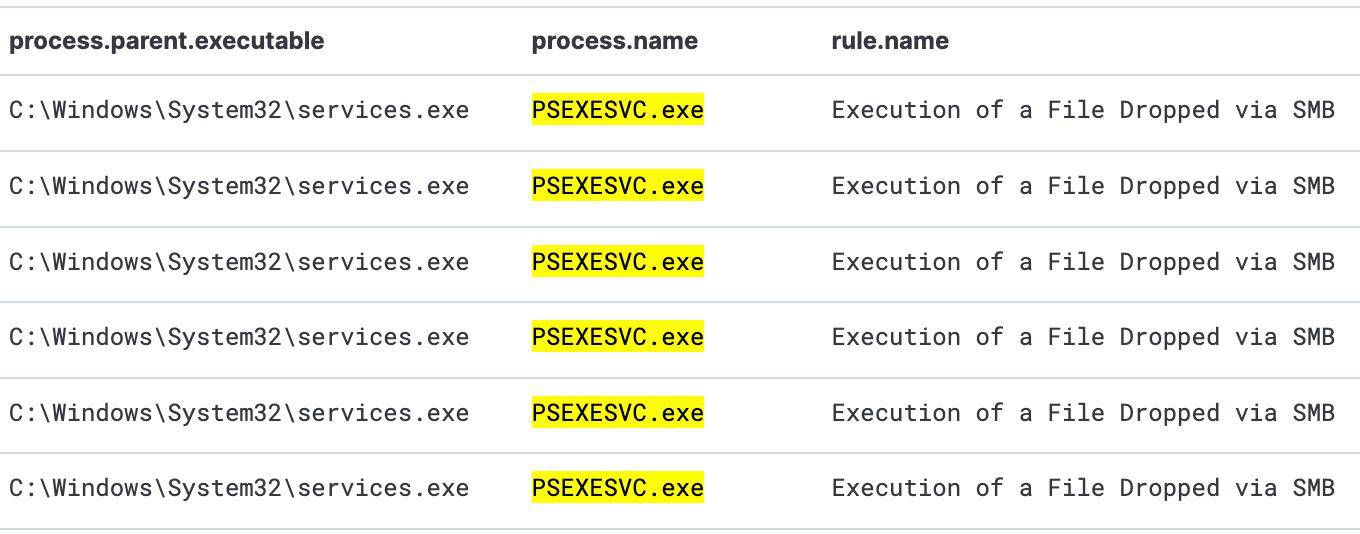Click highlighted PSEXESVC.exe in first row
Viewport: 1360px width, 534px height.
point(617,110)
